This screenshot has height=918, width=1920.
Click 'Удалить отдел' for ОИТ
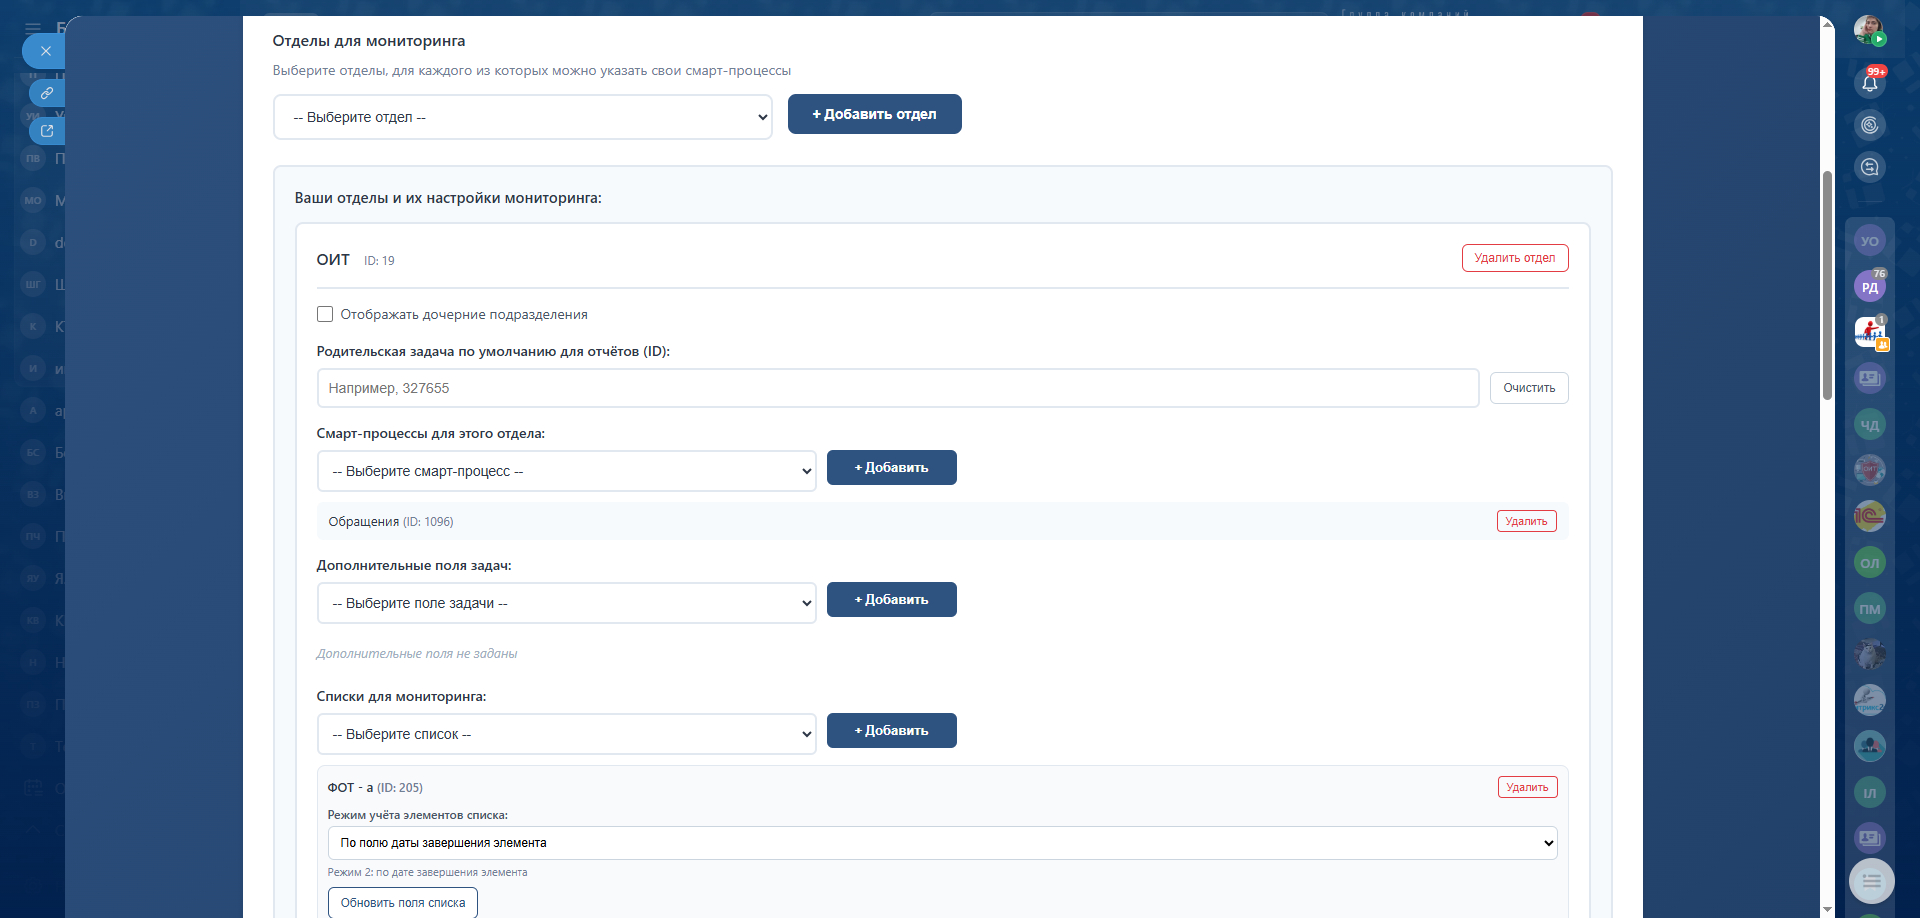pyautogui.click(x=1515, y=258)
